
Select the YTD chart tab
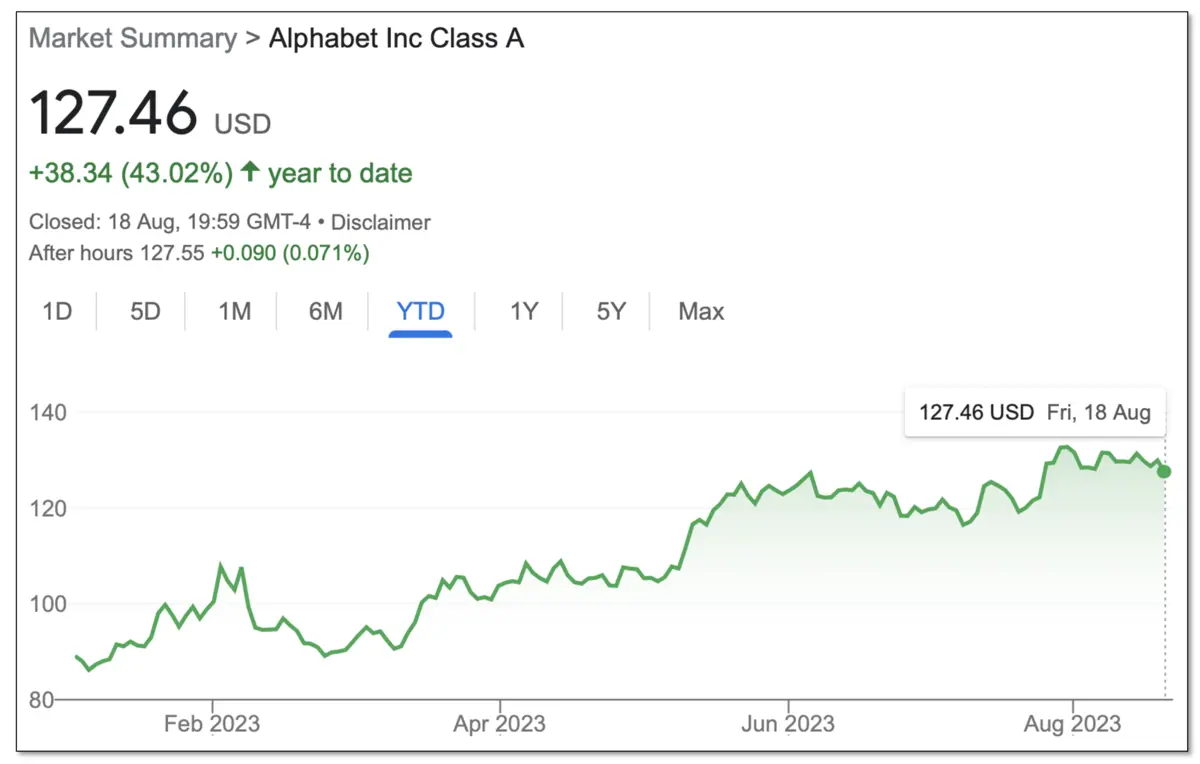click(x=420, y=311)
